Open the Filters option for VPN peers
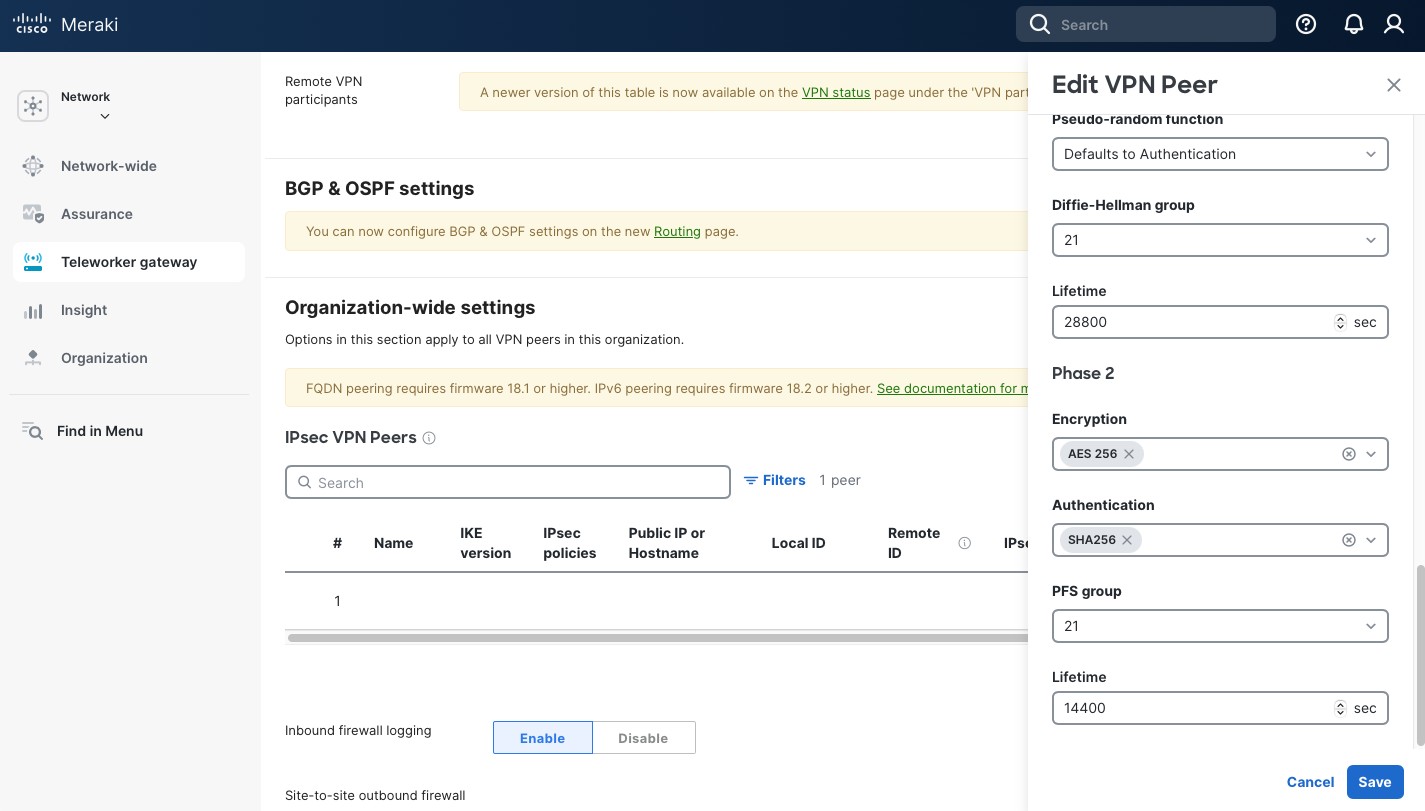The height and width of the screenshot is (811, 1425). point(775,481)
